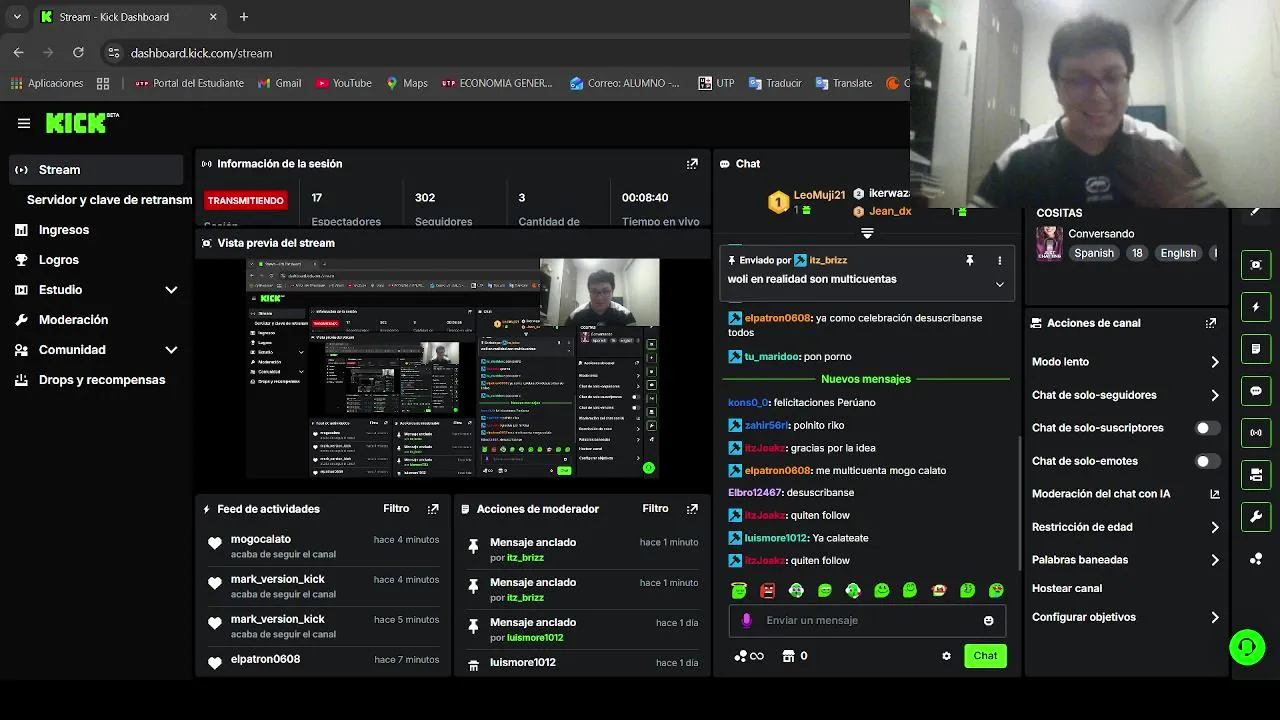Open Restricción de edad options
Viewport: 1280px width, 720px height.
1125,527
